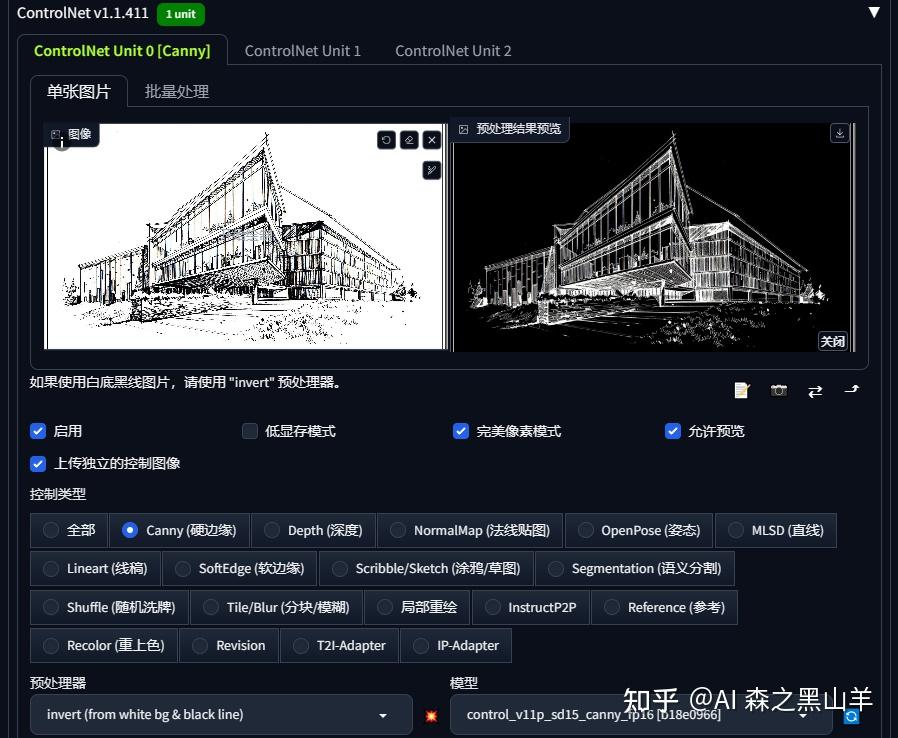Click the swap arrows preview icon
This screenshot has width=898, height=738.
pos(815,391)
